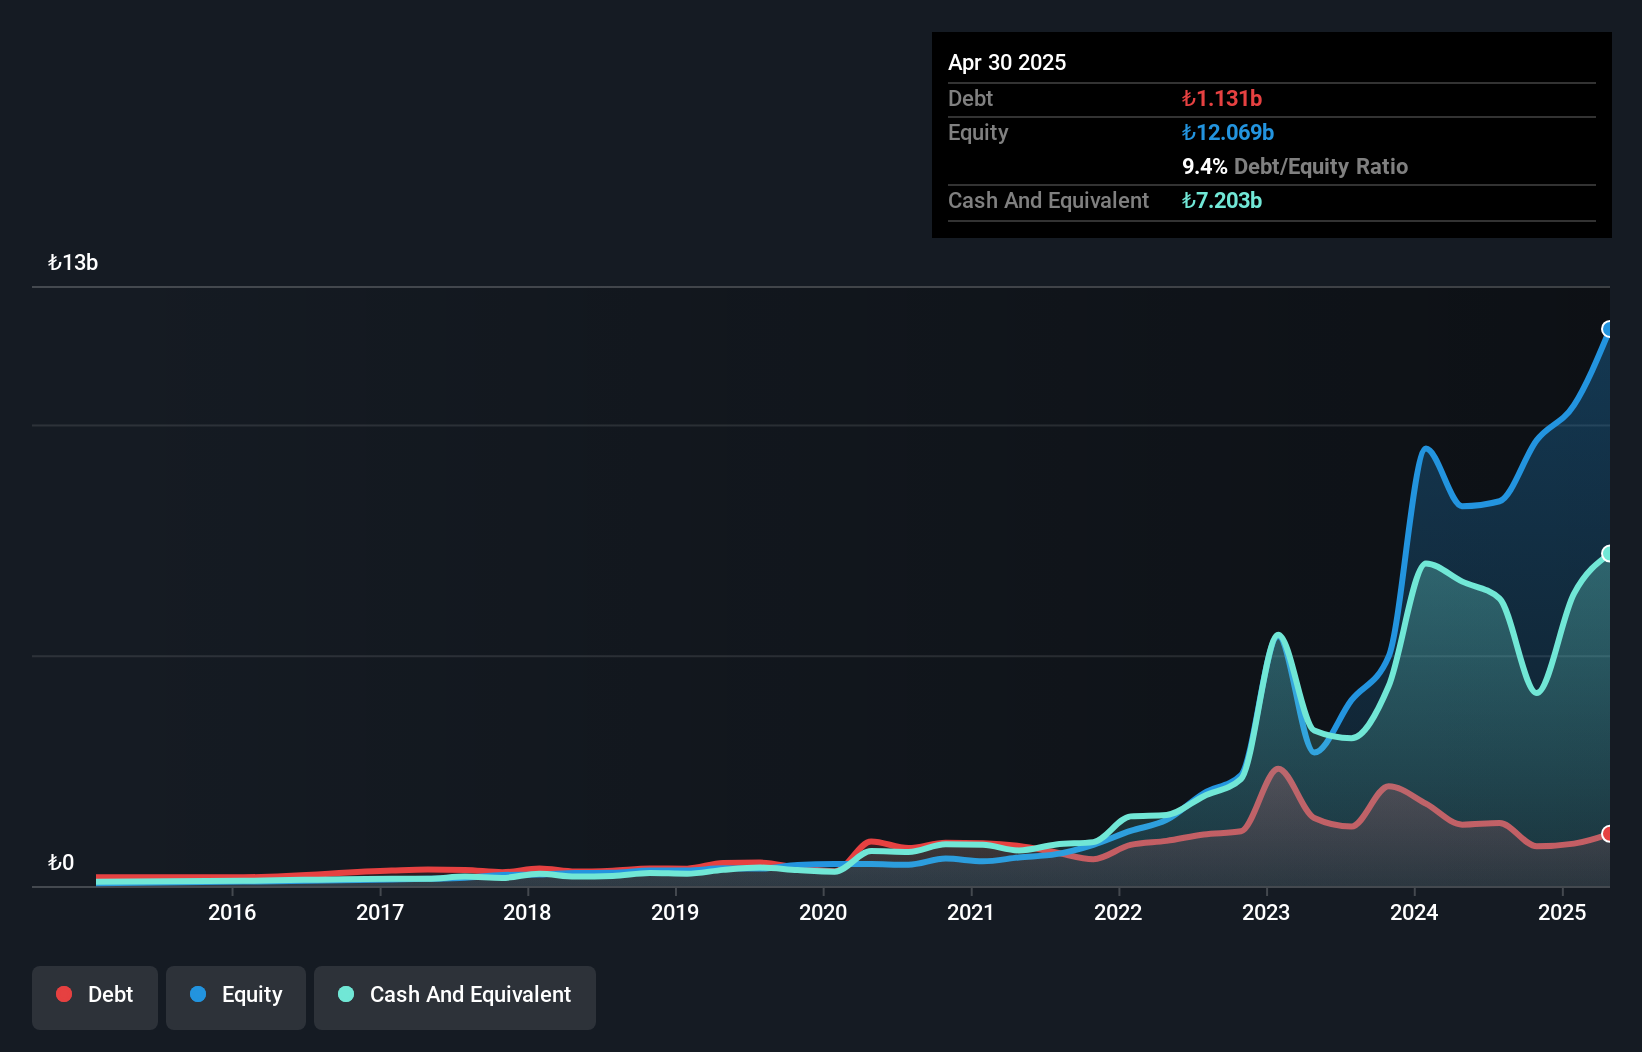This screenshot has height=1052, width=1642.
Task: Click the Apr 30 2025 tooltip date
Action: pos(1007,62)
